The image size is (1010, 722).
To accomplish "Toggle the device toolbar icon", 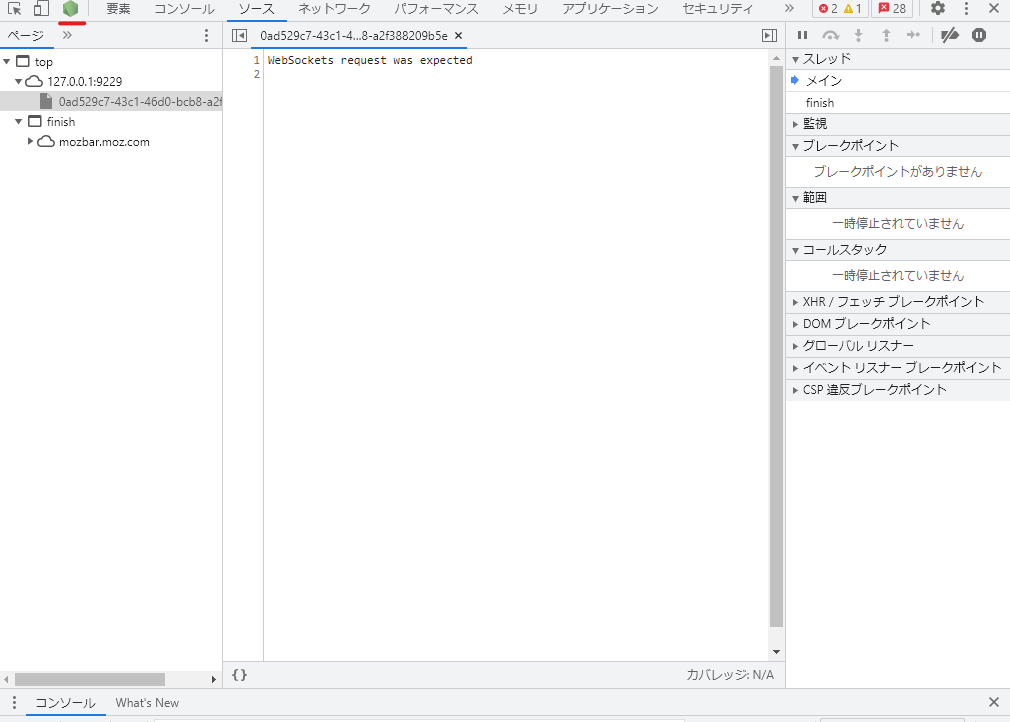I will coord(41,8).
